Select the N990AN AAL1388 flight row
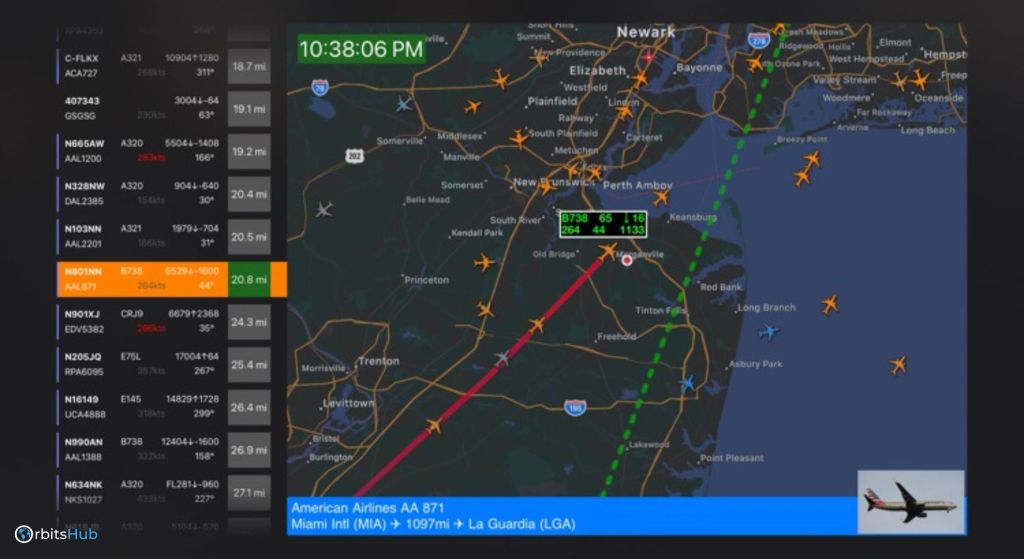This screenshot has width=1024, height=559. coord(164,450)
